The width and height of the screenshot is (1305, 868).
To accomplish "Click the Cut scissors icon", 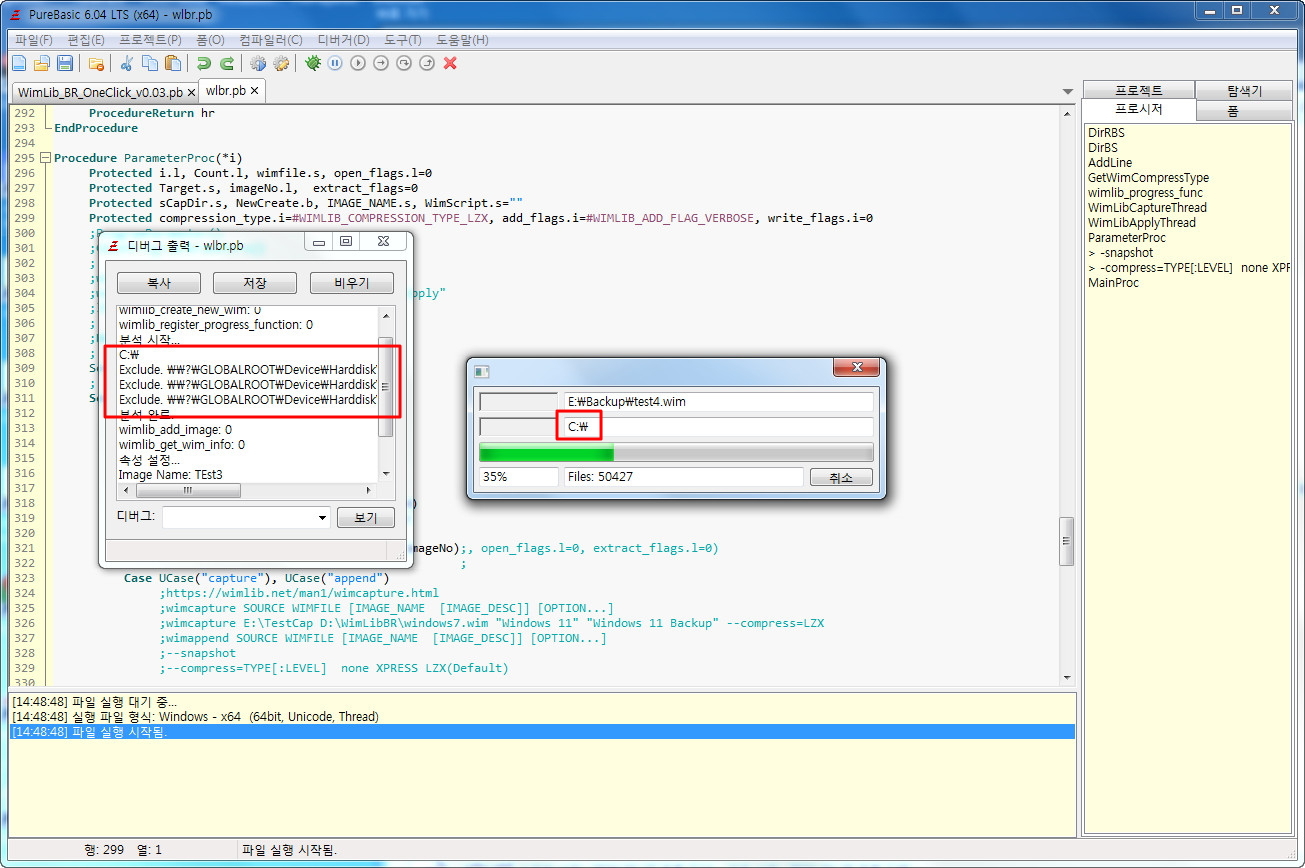I will 127,63.
